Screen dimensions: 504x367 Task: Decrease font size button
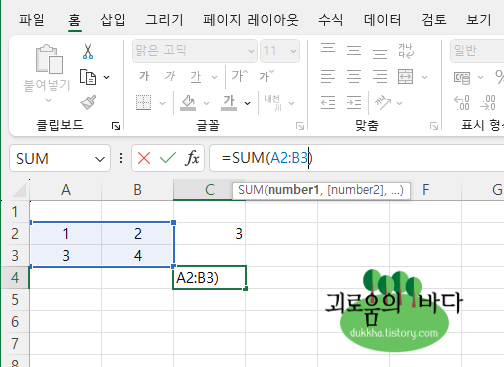(267, 76)
